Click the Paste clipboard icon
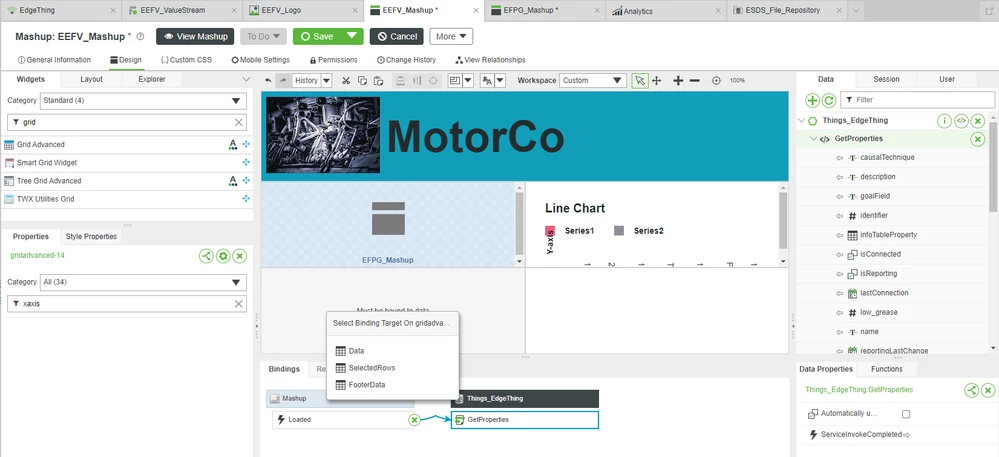Image resolution: width=999 pixels, height=457 pixels. 378,80
